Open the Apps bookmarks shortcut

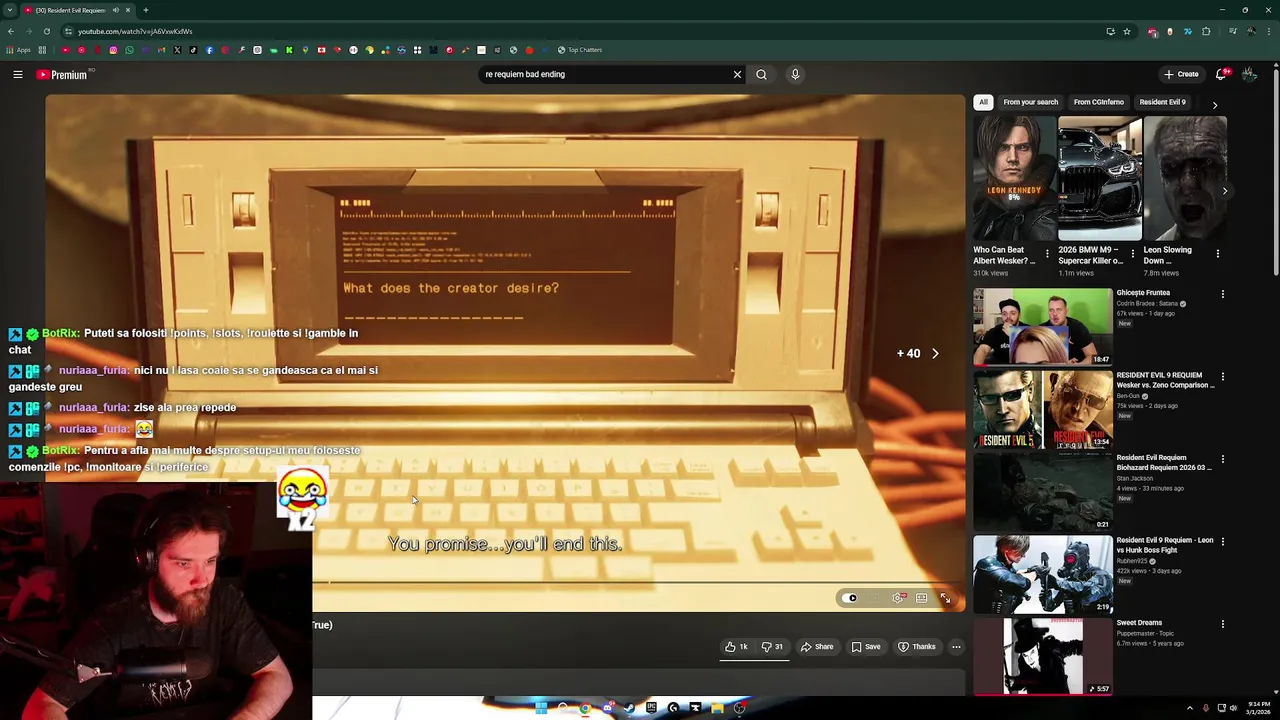click(x=18, y=50)
